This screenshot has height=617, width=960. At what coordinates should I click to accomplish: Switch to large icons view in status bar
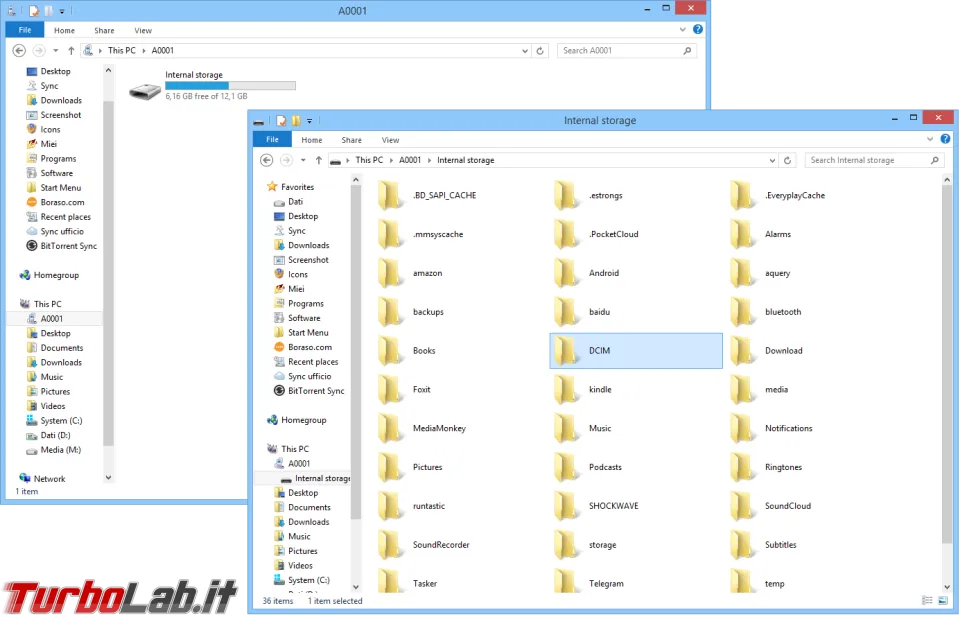(x=943, y=601)
